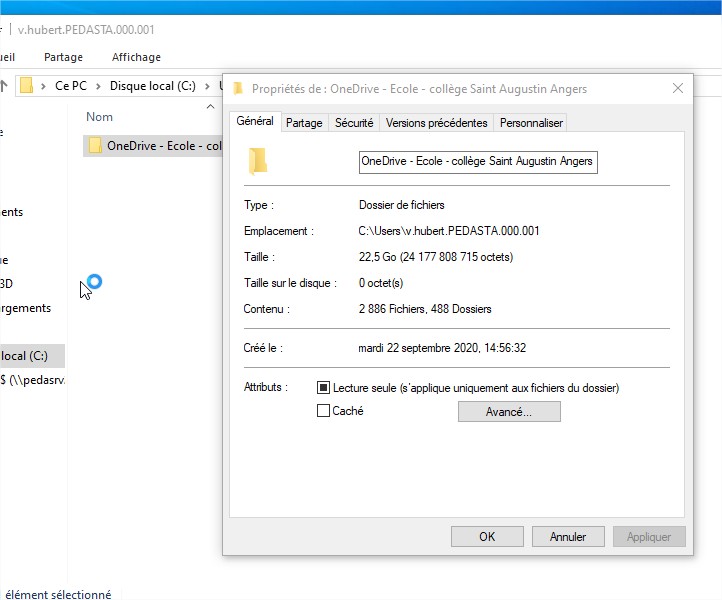This screenshot has width=722, height=600.
Task: Click the Emplacement path value
Action: [x=449, y=231]
